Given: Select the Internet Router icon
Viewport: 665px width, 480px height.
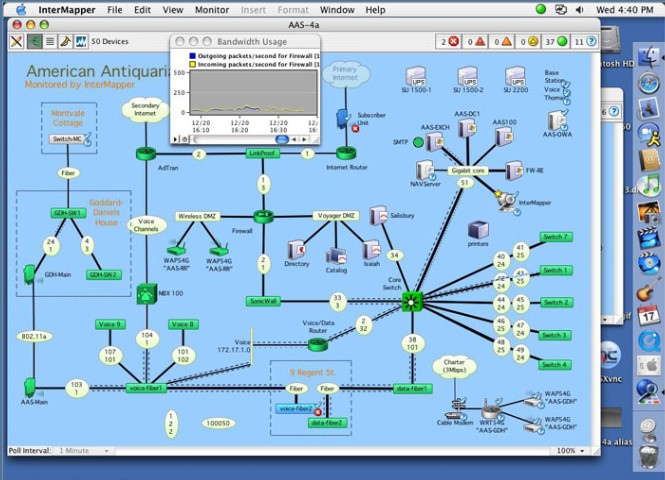Looking at the screenshot, I should [346, 153].
